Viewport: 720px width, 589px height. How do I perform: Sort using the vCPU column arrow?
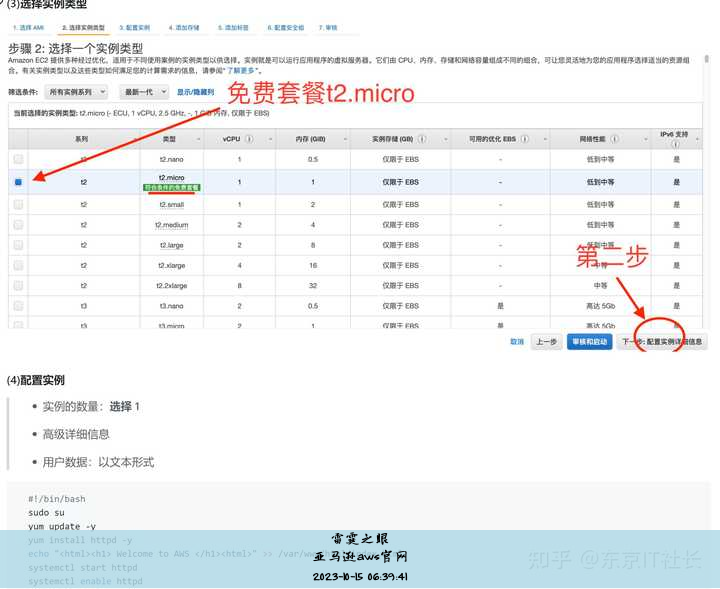point(270,139)
